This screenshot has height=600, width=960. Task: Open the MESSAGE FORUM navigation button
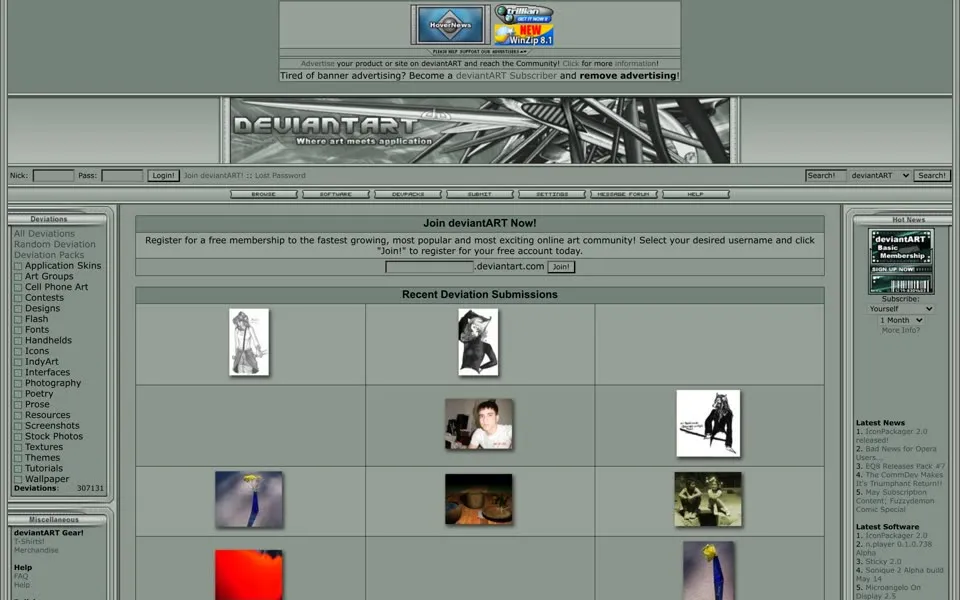pos(624,194)
